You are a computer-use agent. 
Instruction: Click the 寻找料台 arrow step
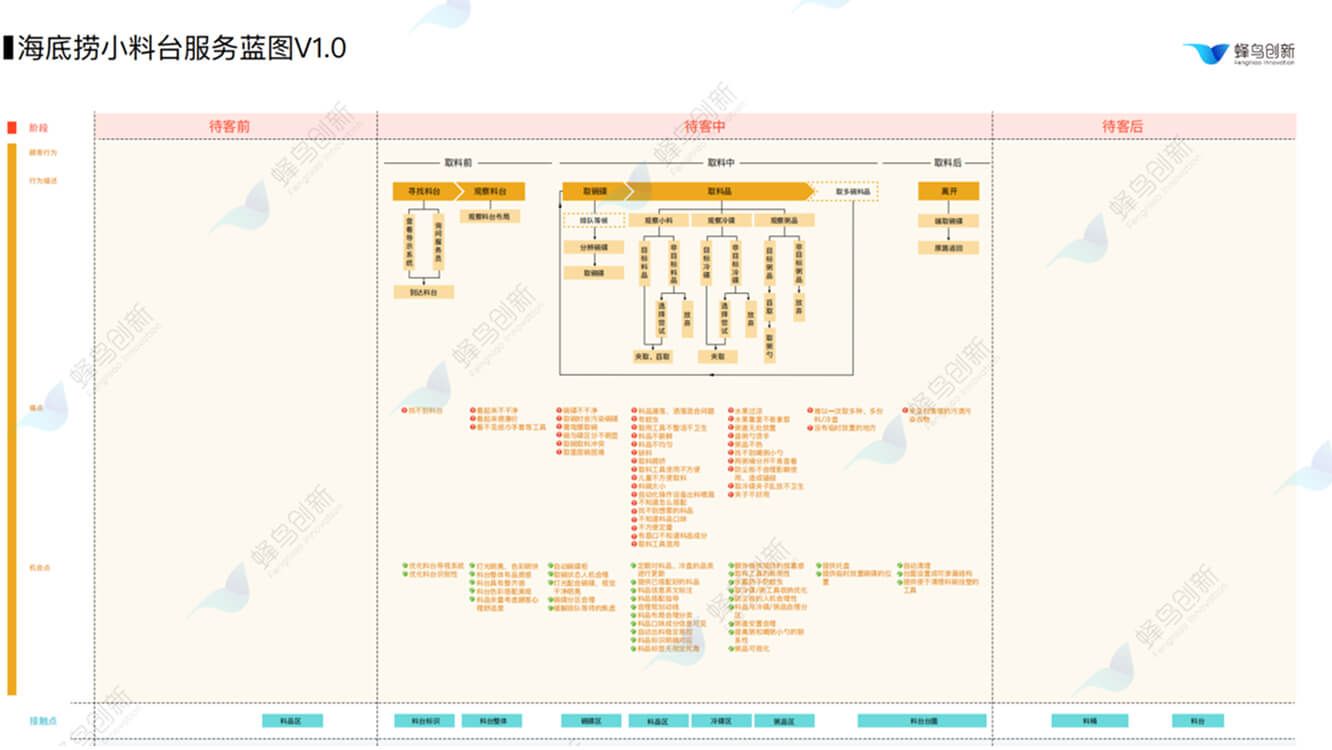tap(424, 191)
